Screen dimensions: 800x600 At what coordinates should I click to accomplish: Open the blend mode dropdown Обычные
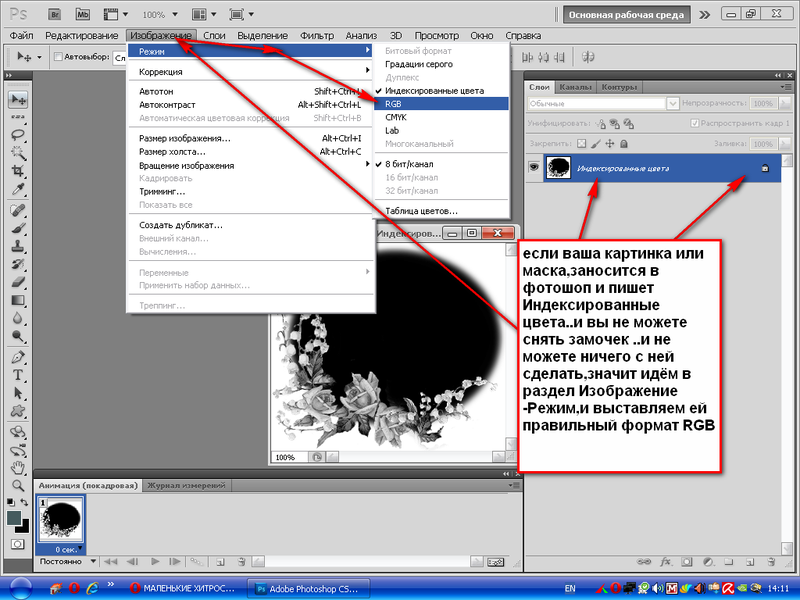603,104
